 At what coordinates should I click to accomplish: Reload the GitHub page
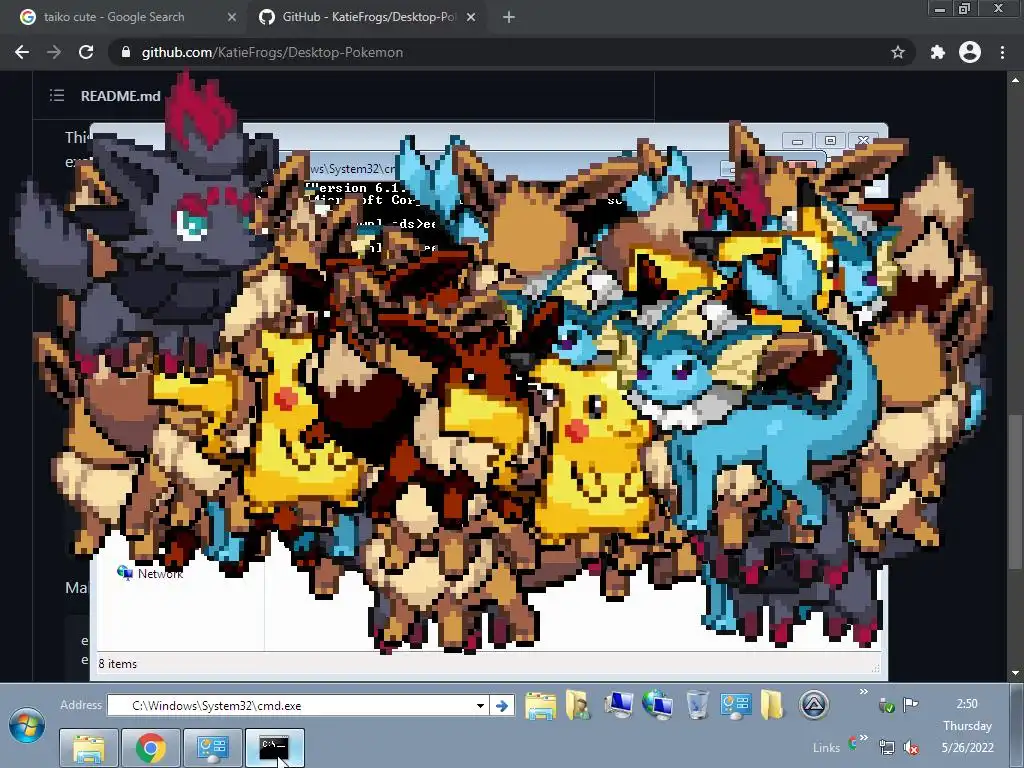click(x=86, y=52)
